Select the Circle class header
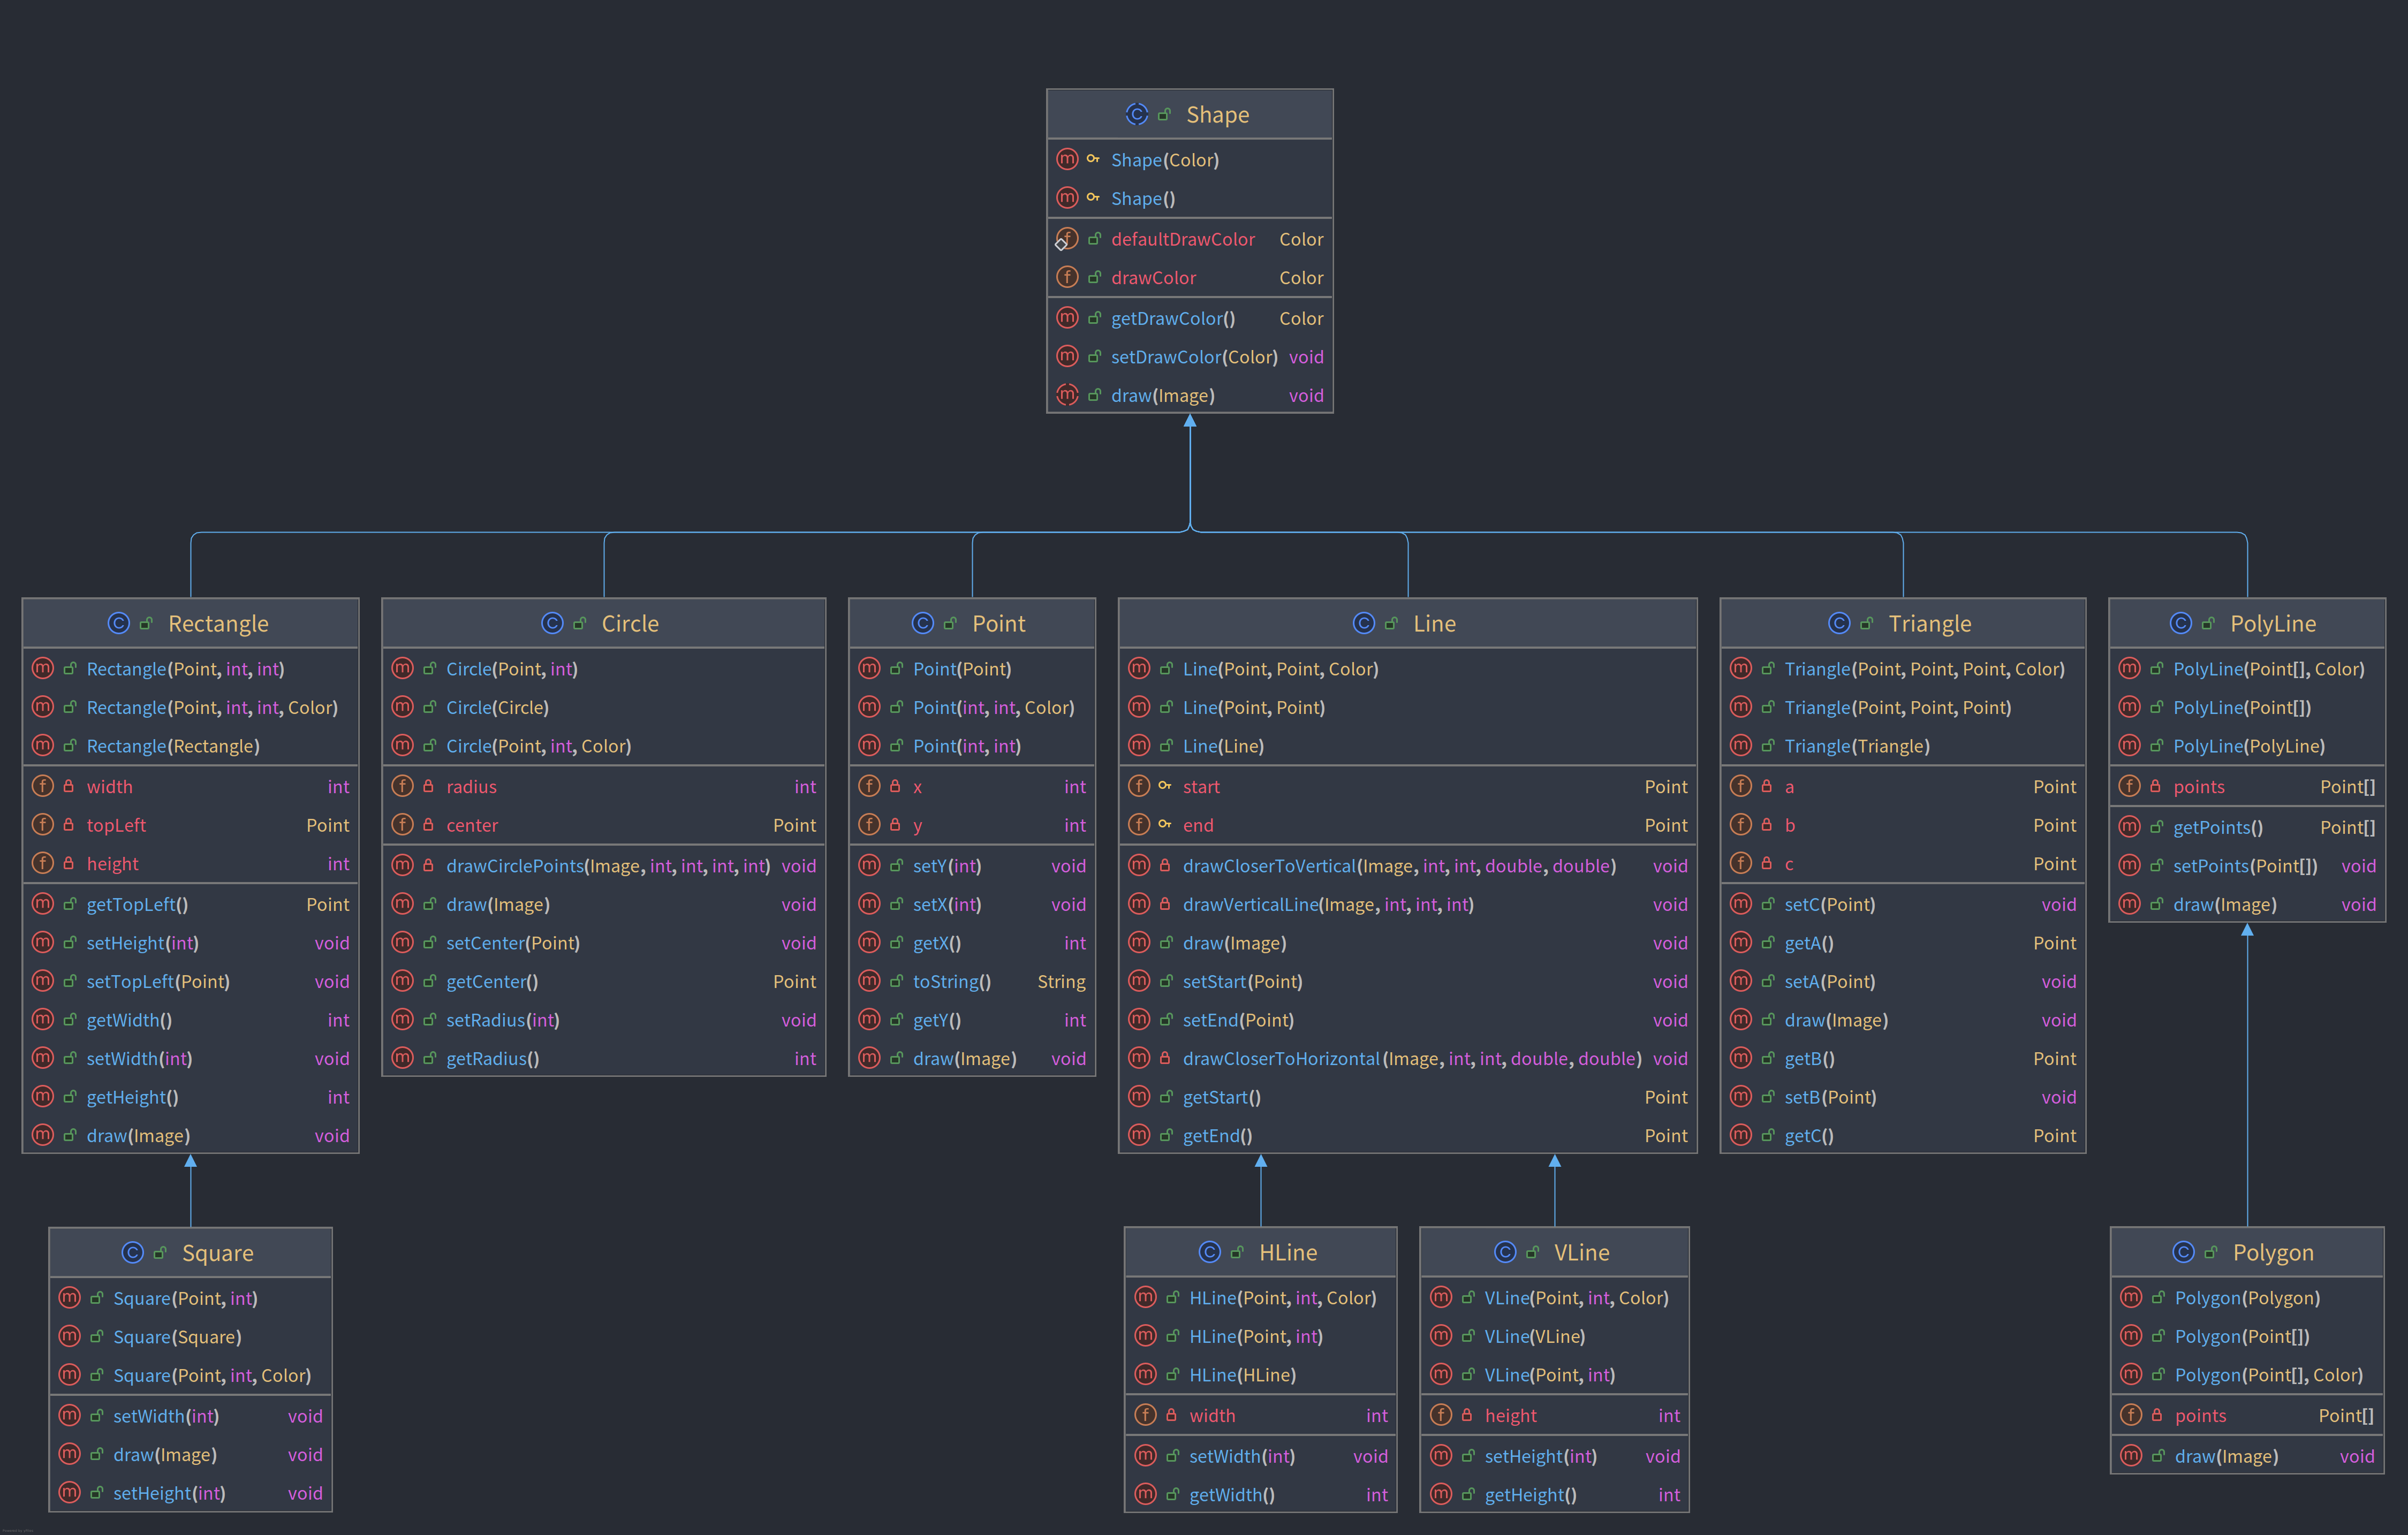 (630, 623)
